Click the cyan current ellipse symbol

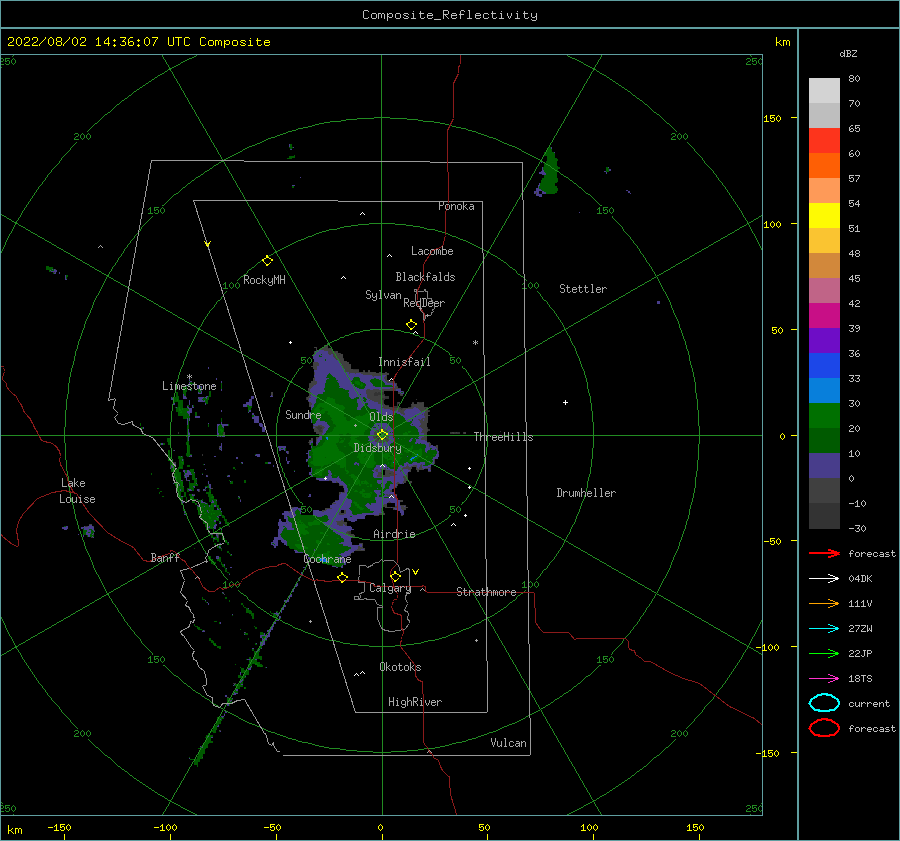(824, 703)
